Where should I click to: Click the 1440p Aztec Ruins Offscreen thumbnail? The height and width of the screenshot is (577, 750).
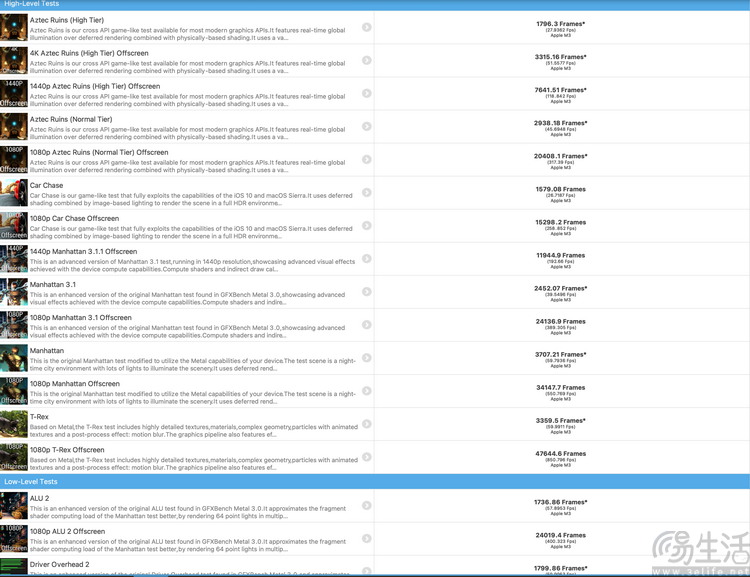point(14,93)
